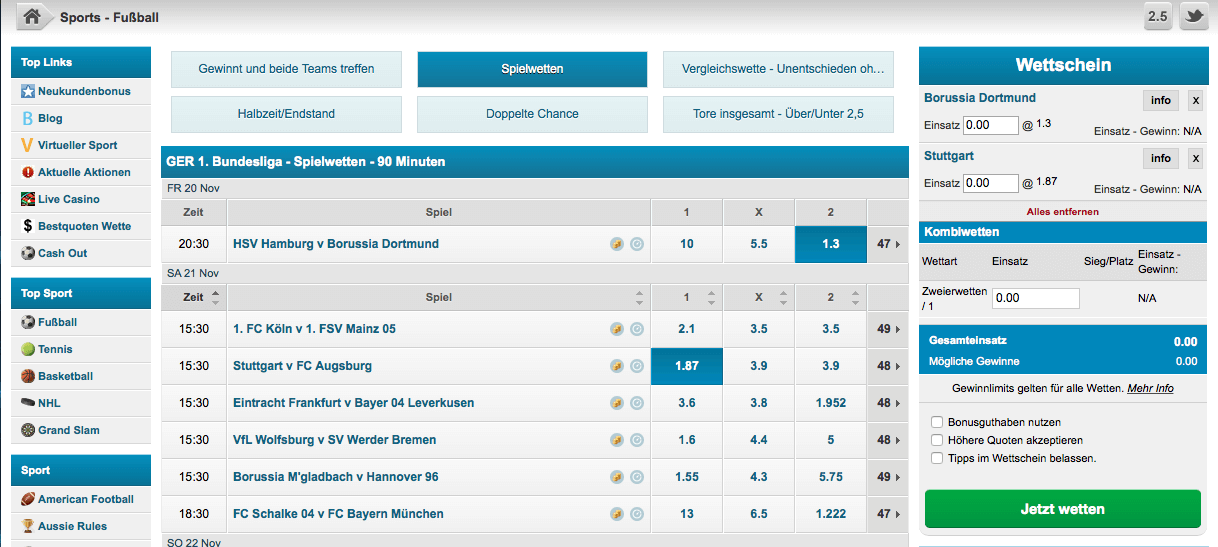Focus Einsatz field for Stuttgart bet

coord(990,183)
